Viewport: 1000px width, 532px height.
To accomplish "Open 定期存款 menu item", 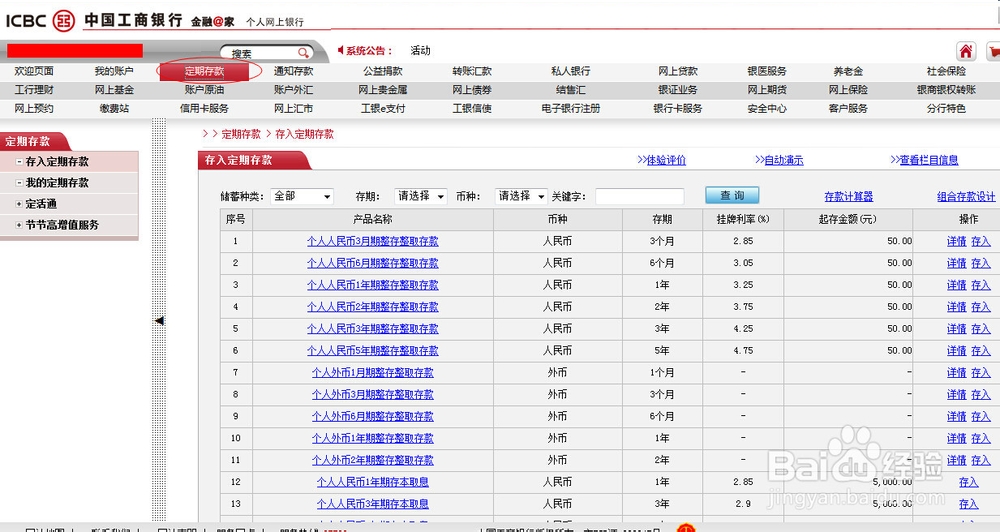I will tap(204, 71).
